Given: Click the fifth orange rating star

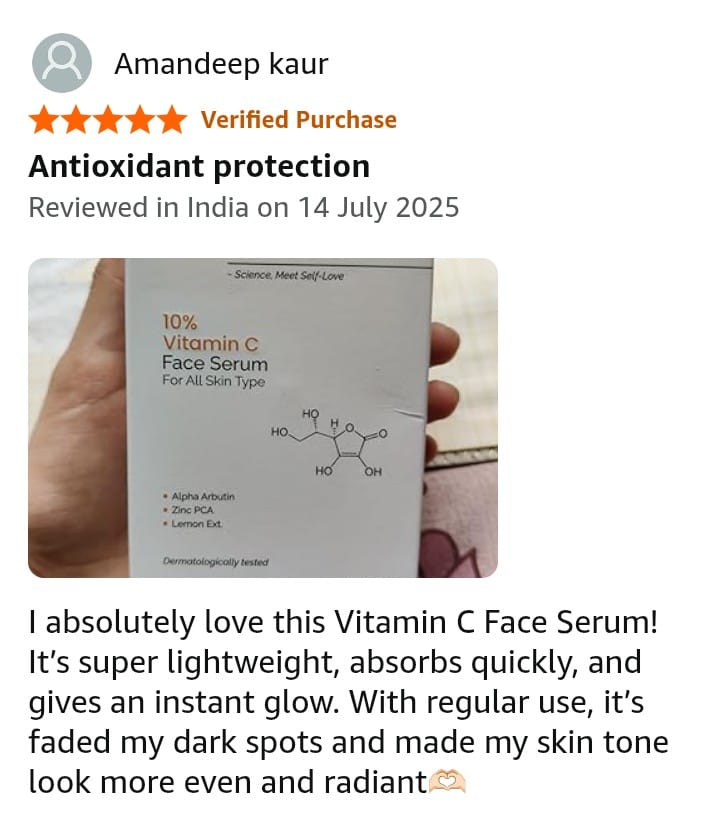Looking at the screenshot, I should 171,120.
